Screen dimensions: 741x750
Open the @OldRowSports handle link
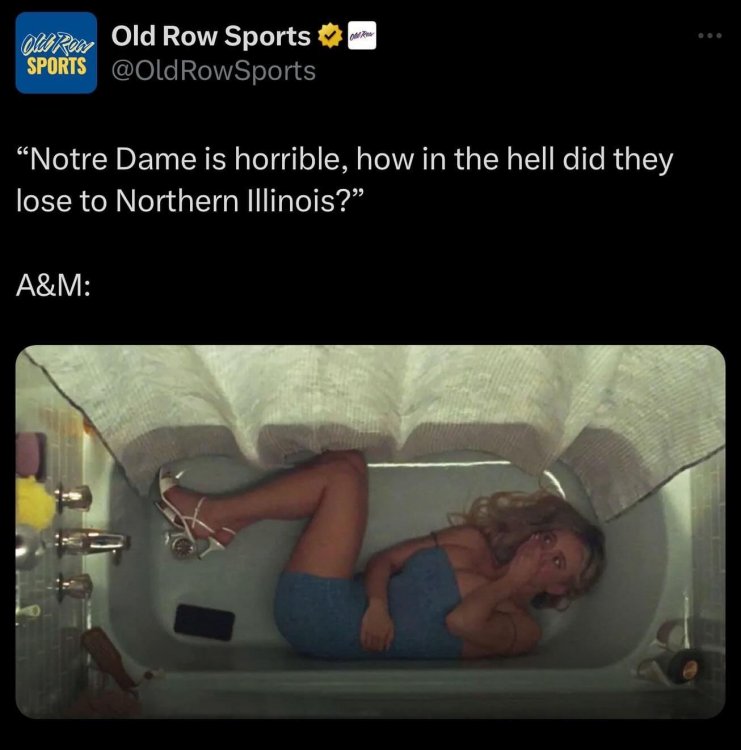[213, 71]
